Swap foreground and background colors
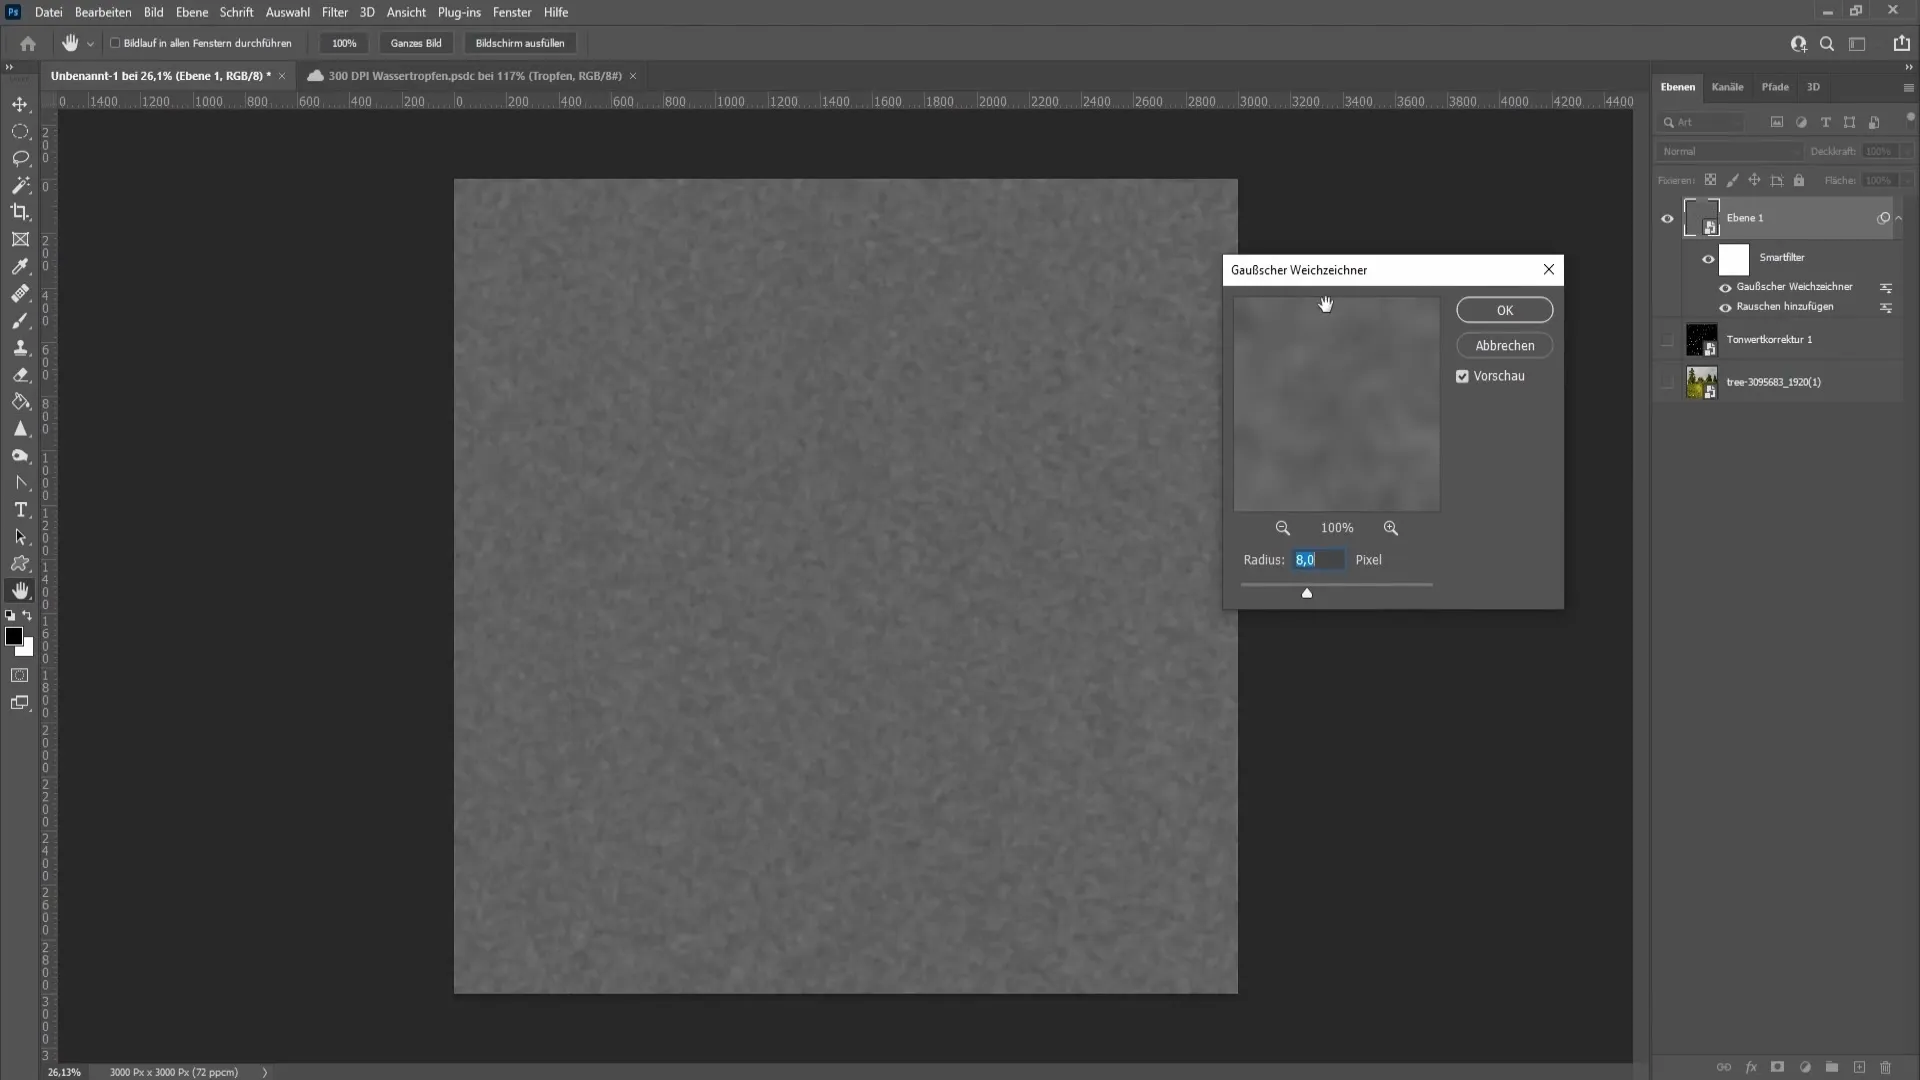The width and height of the screenshot is (1920, 1080). 28,616
